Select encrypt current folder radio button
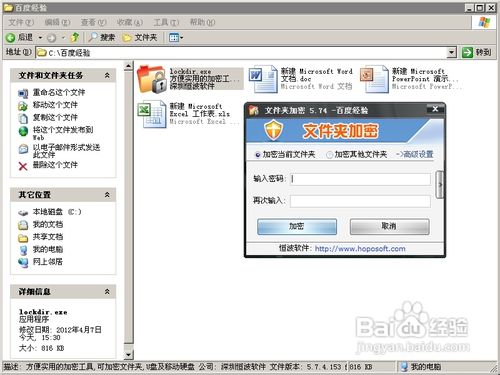The width and height of the screenshot is (500, 375). click(x=257, y=155)
